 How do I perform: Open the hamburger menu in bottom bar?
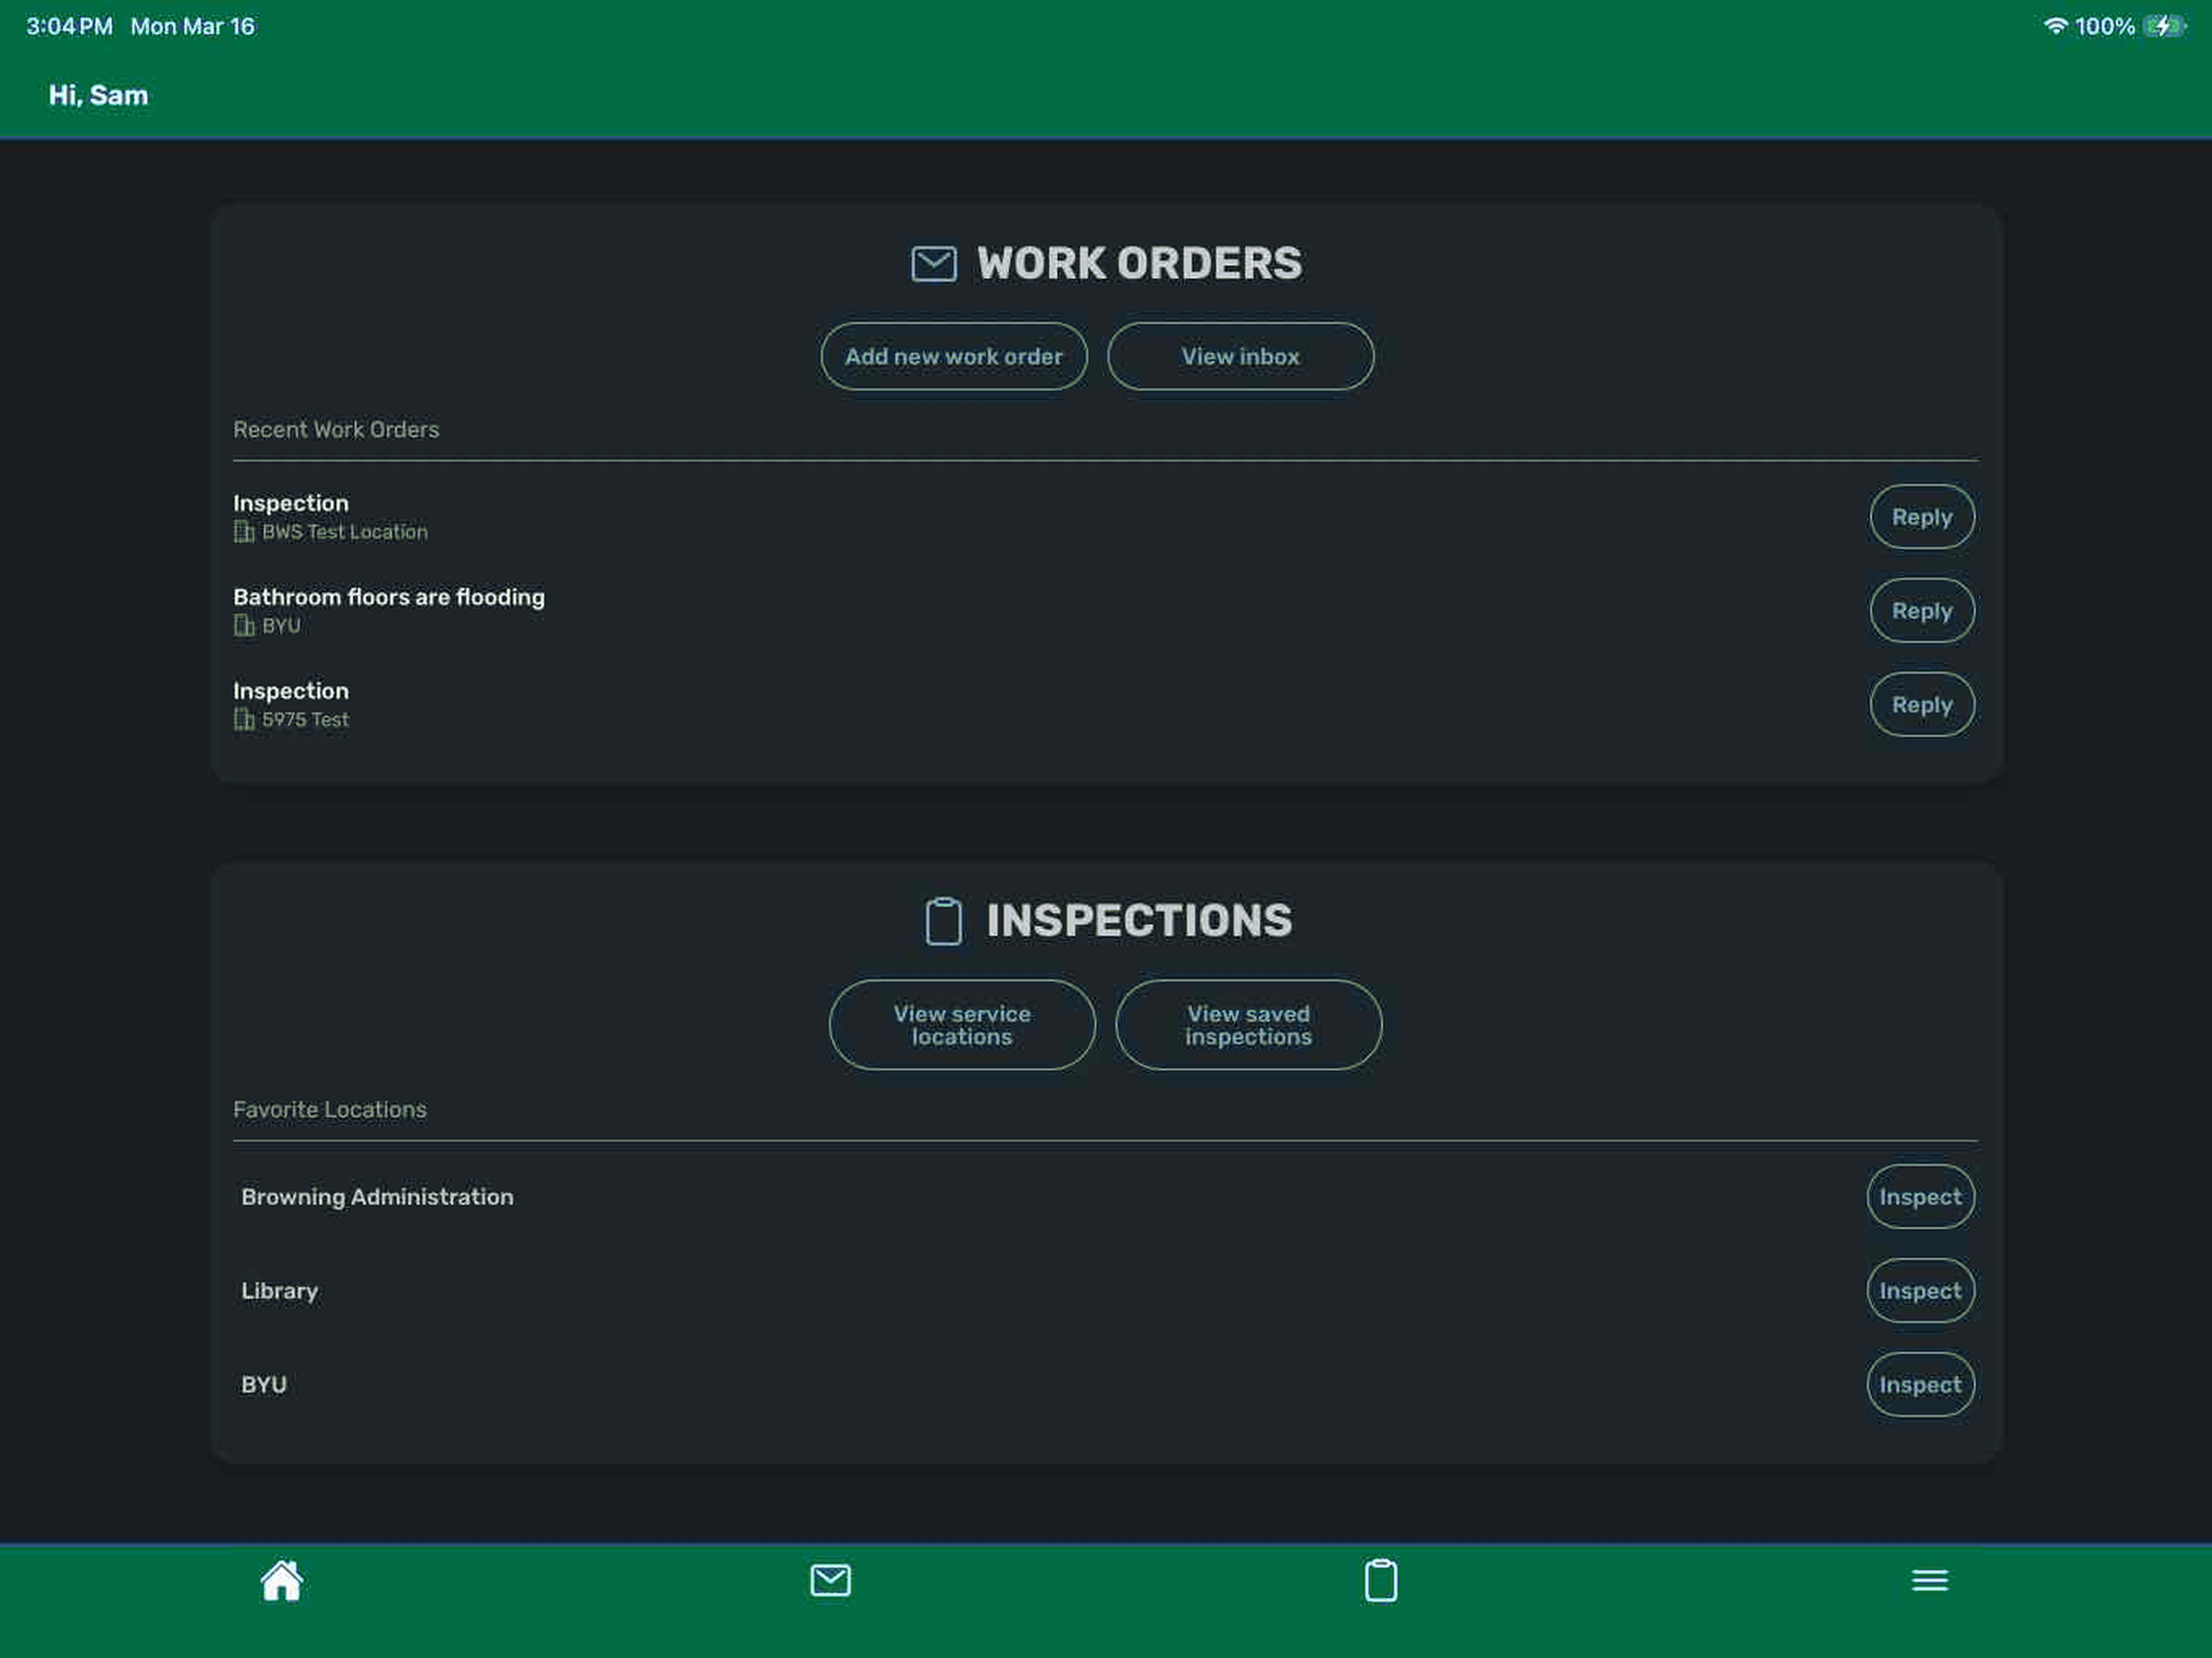(x=1930, y=1580)
